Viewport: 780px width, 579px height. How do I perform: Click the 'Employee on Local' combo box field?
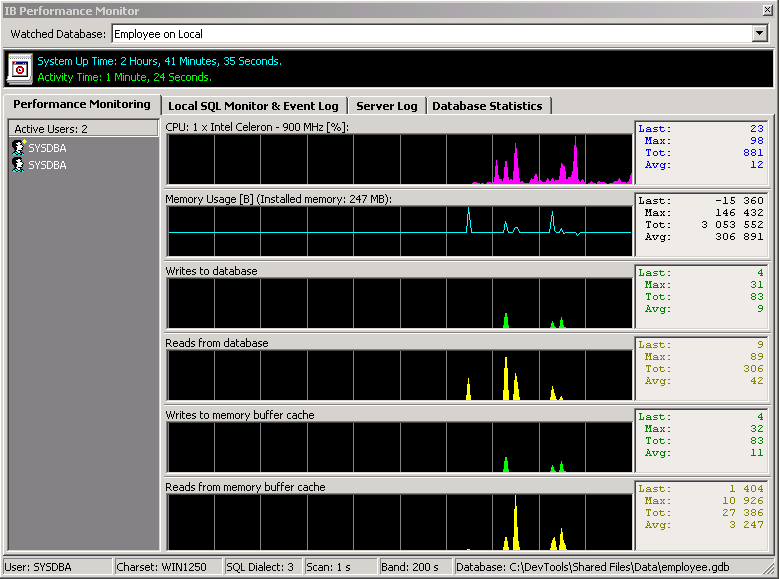(x=430, y=34)
